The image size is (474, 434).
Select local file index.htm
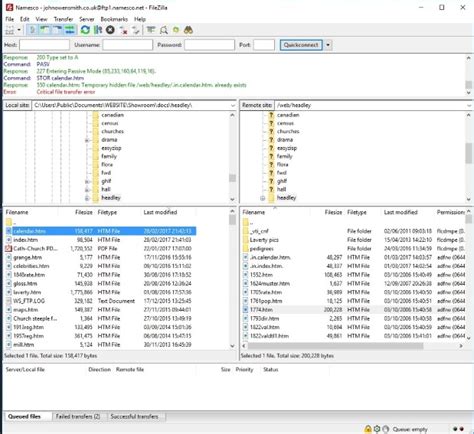(25, 240)
